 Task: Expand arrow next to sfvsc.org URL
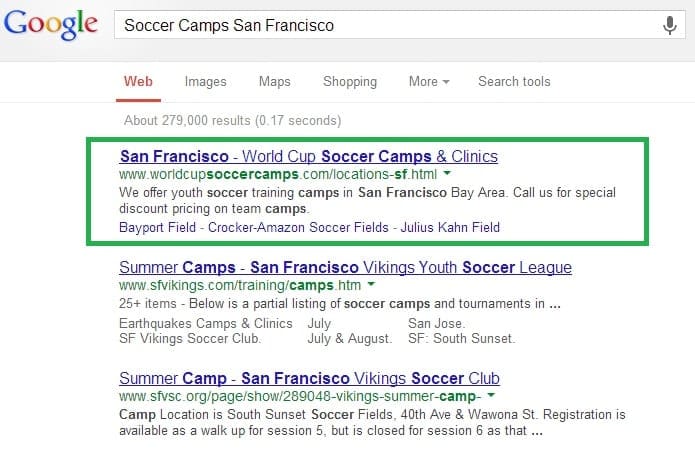pyautogui.click(x=491, y=395)
